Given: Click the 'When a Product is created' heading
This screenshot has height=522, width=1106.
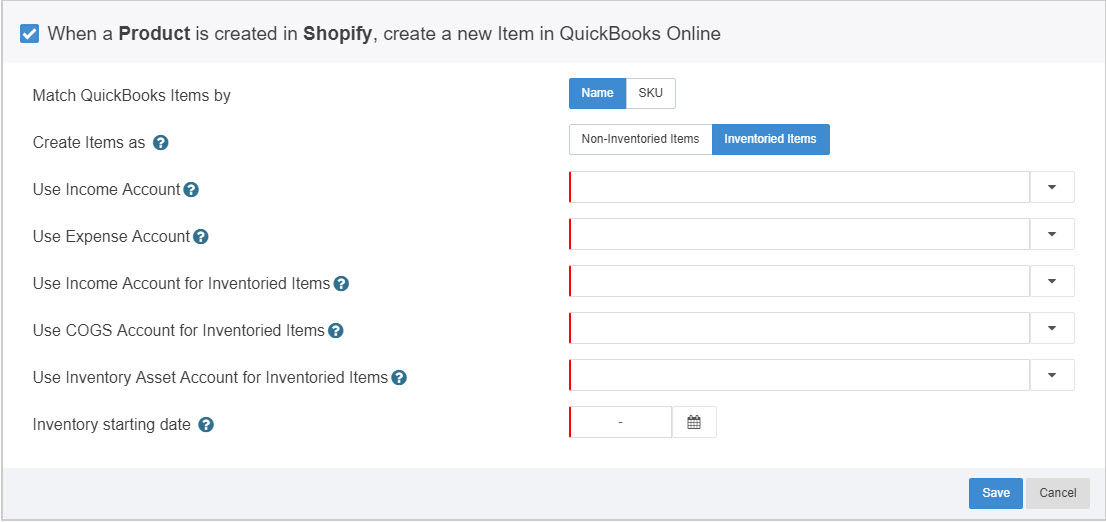Looking at the screenshot, I should pyautogui.click(x=384, y=33).
